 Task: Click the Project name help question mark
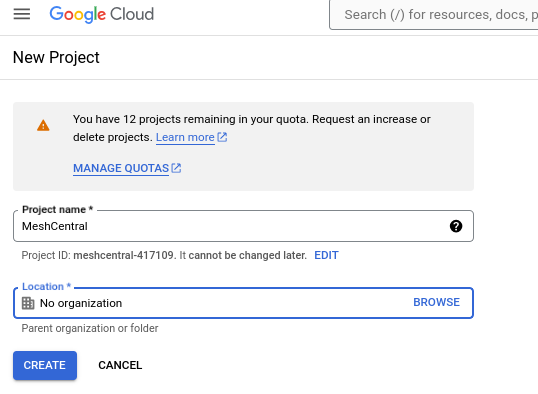click(x=456, y=226)
